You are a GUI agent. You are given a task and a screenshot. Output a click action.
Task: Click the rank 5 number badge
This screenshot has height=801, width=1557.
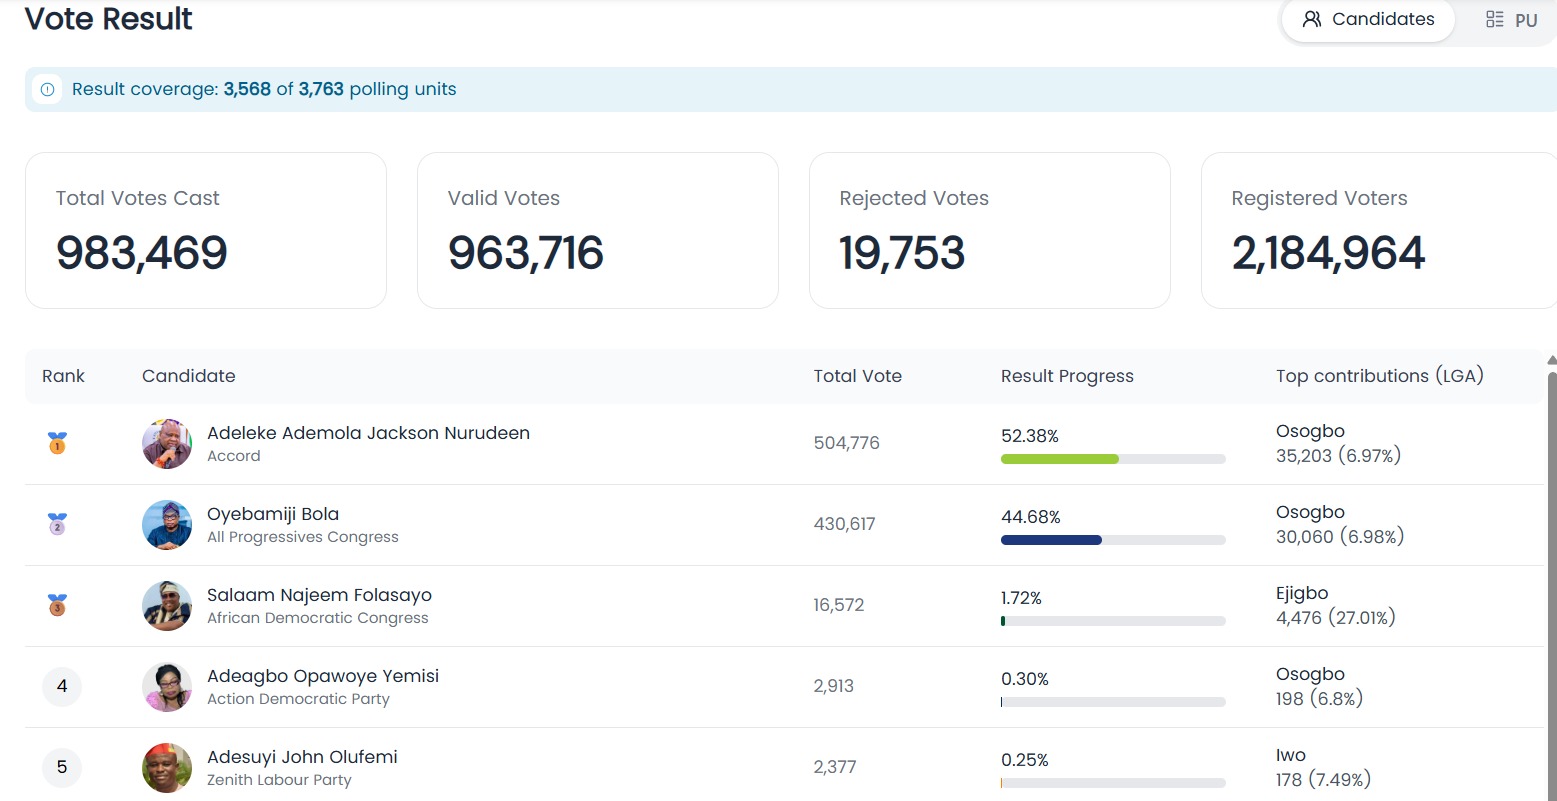point(62,767)
